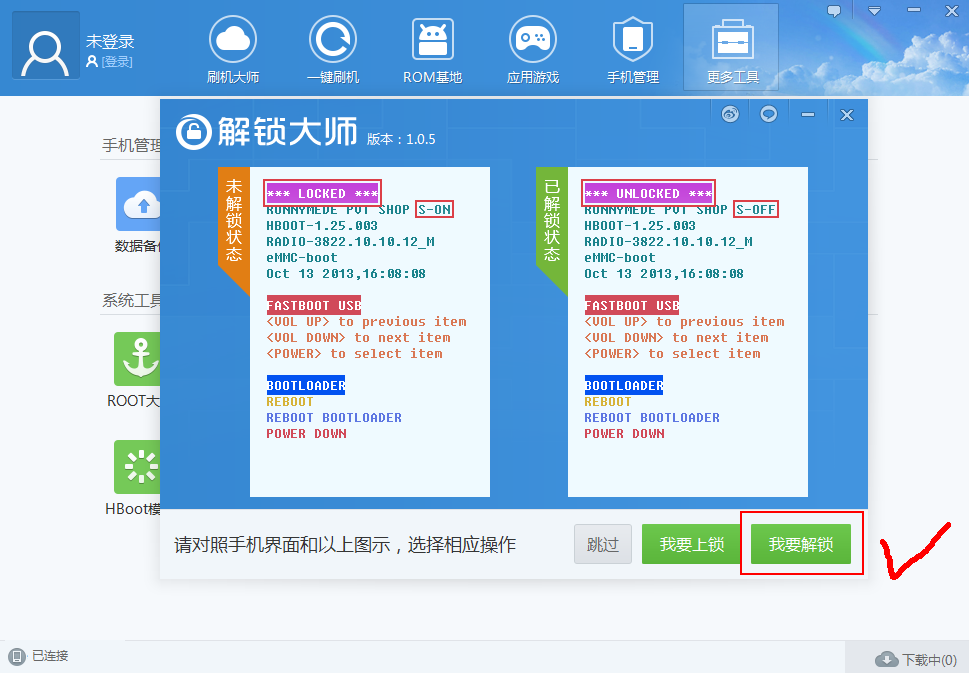Open the ROM基地 android icon
This screenshot has height=673, width=969.
[432, 40]
